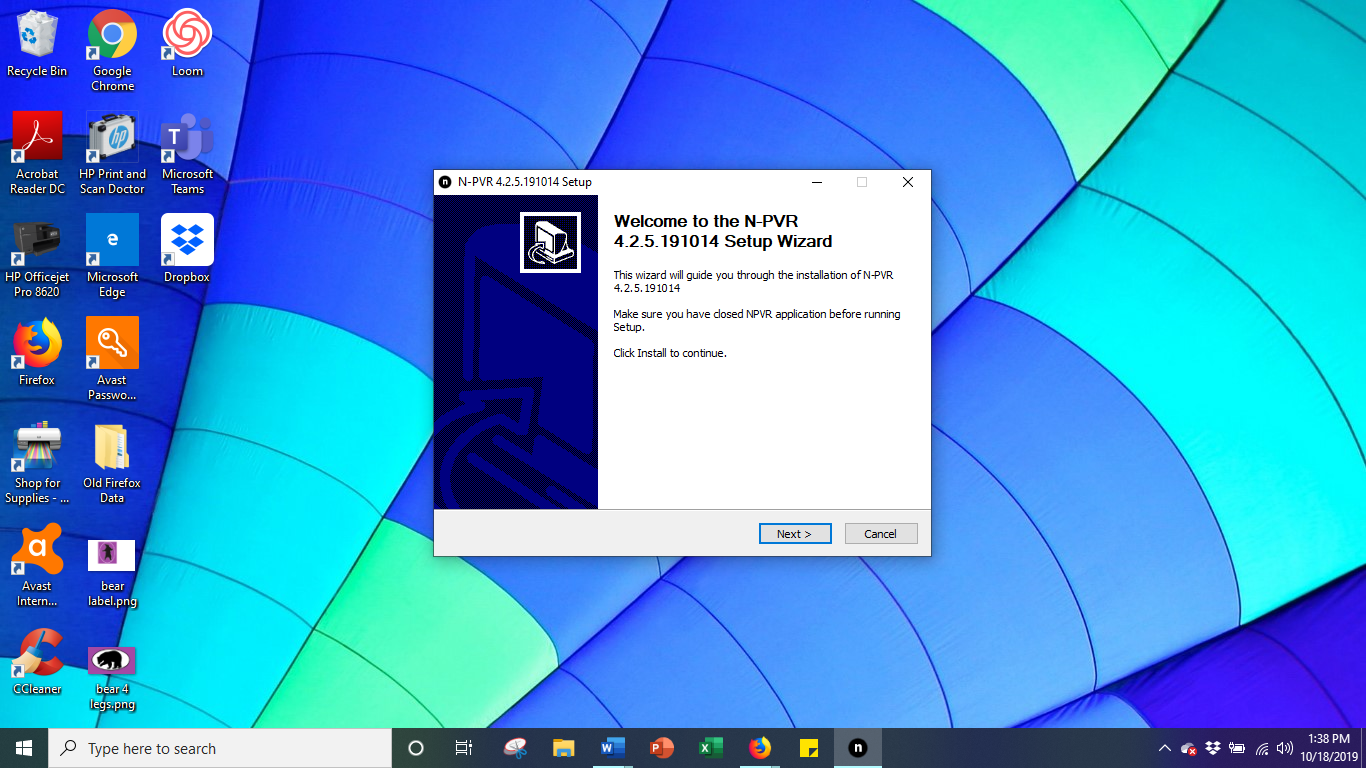Viewport: 1366px width, 768px height.
Task: Click the Welcome to the N-PVR heading
Action: click(722, 231)
